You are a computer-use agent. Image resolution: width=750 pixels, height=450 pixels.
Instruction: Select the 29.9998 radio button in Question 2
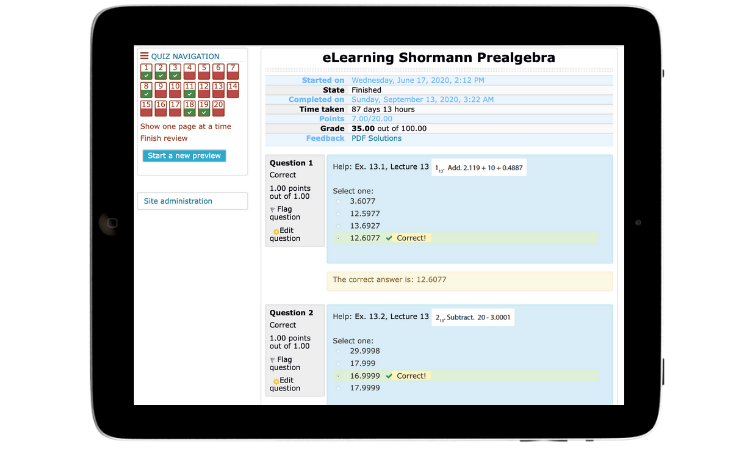(338, 351)
